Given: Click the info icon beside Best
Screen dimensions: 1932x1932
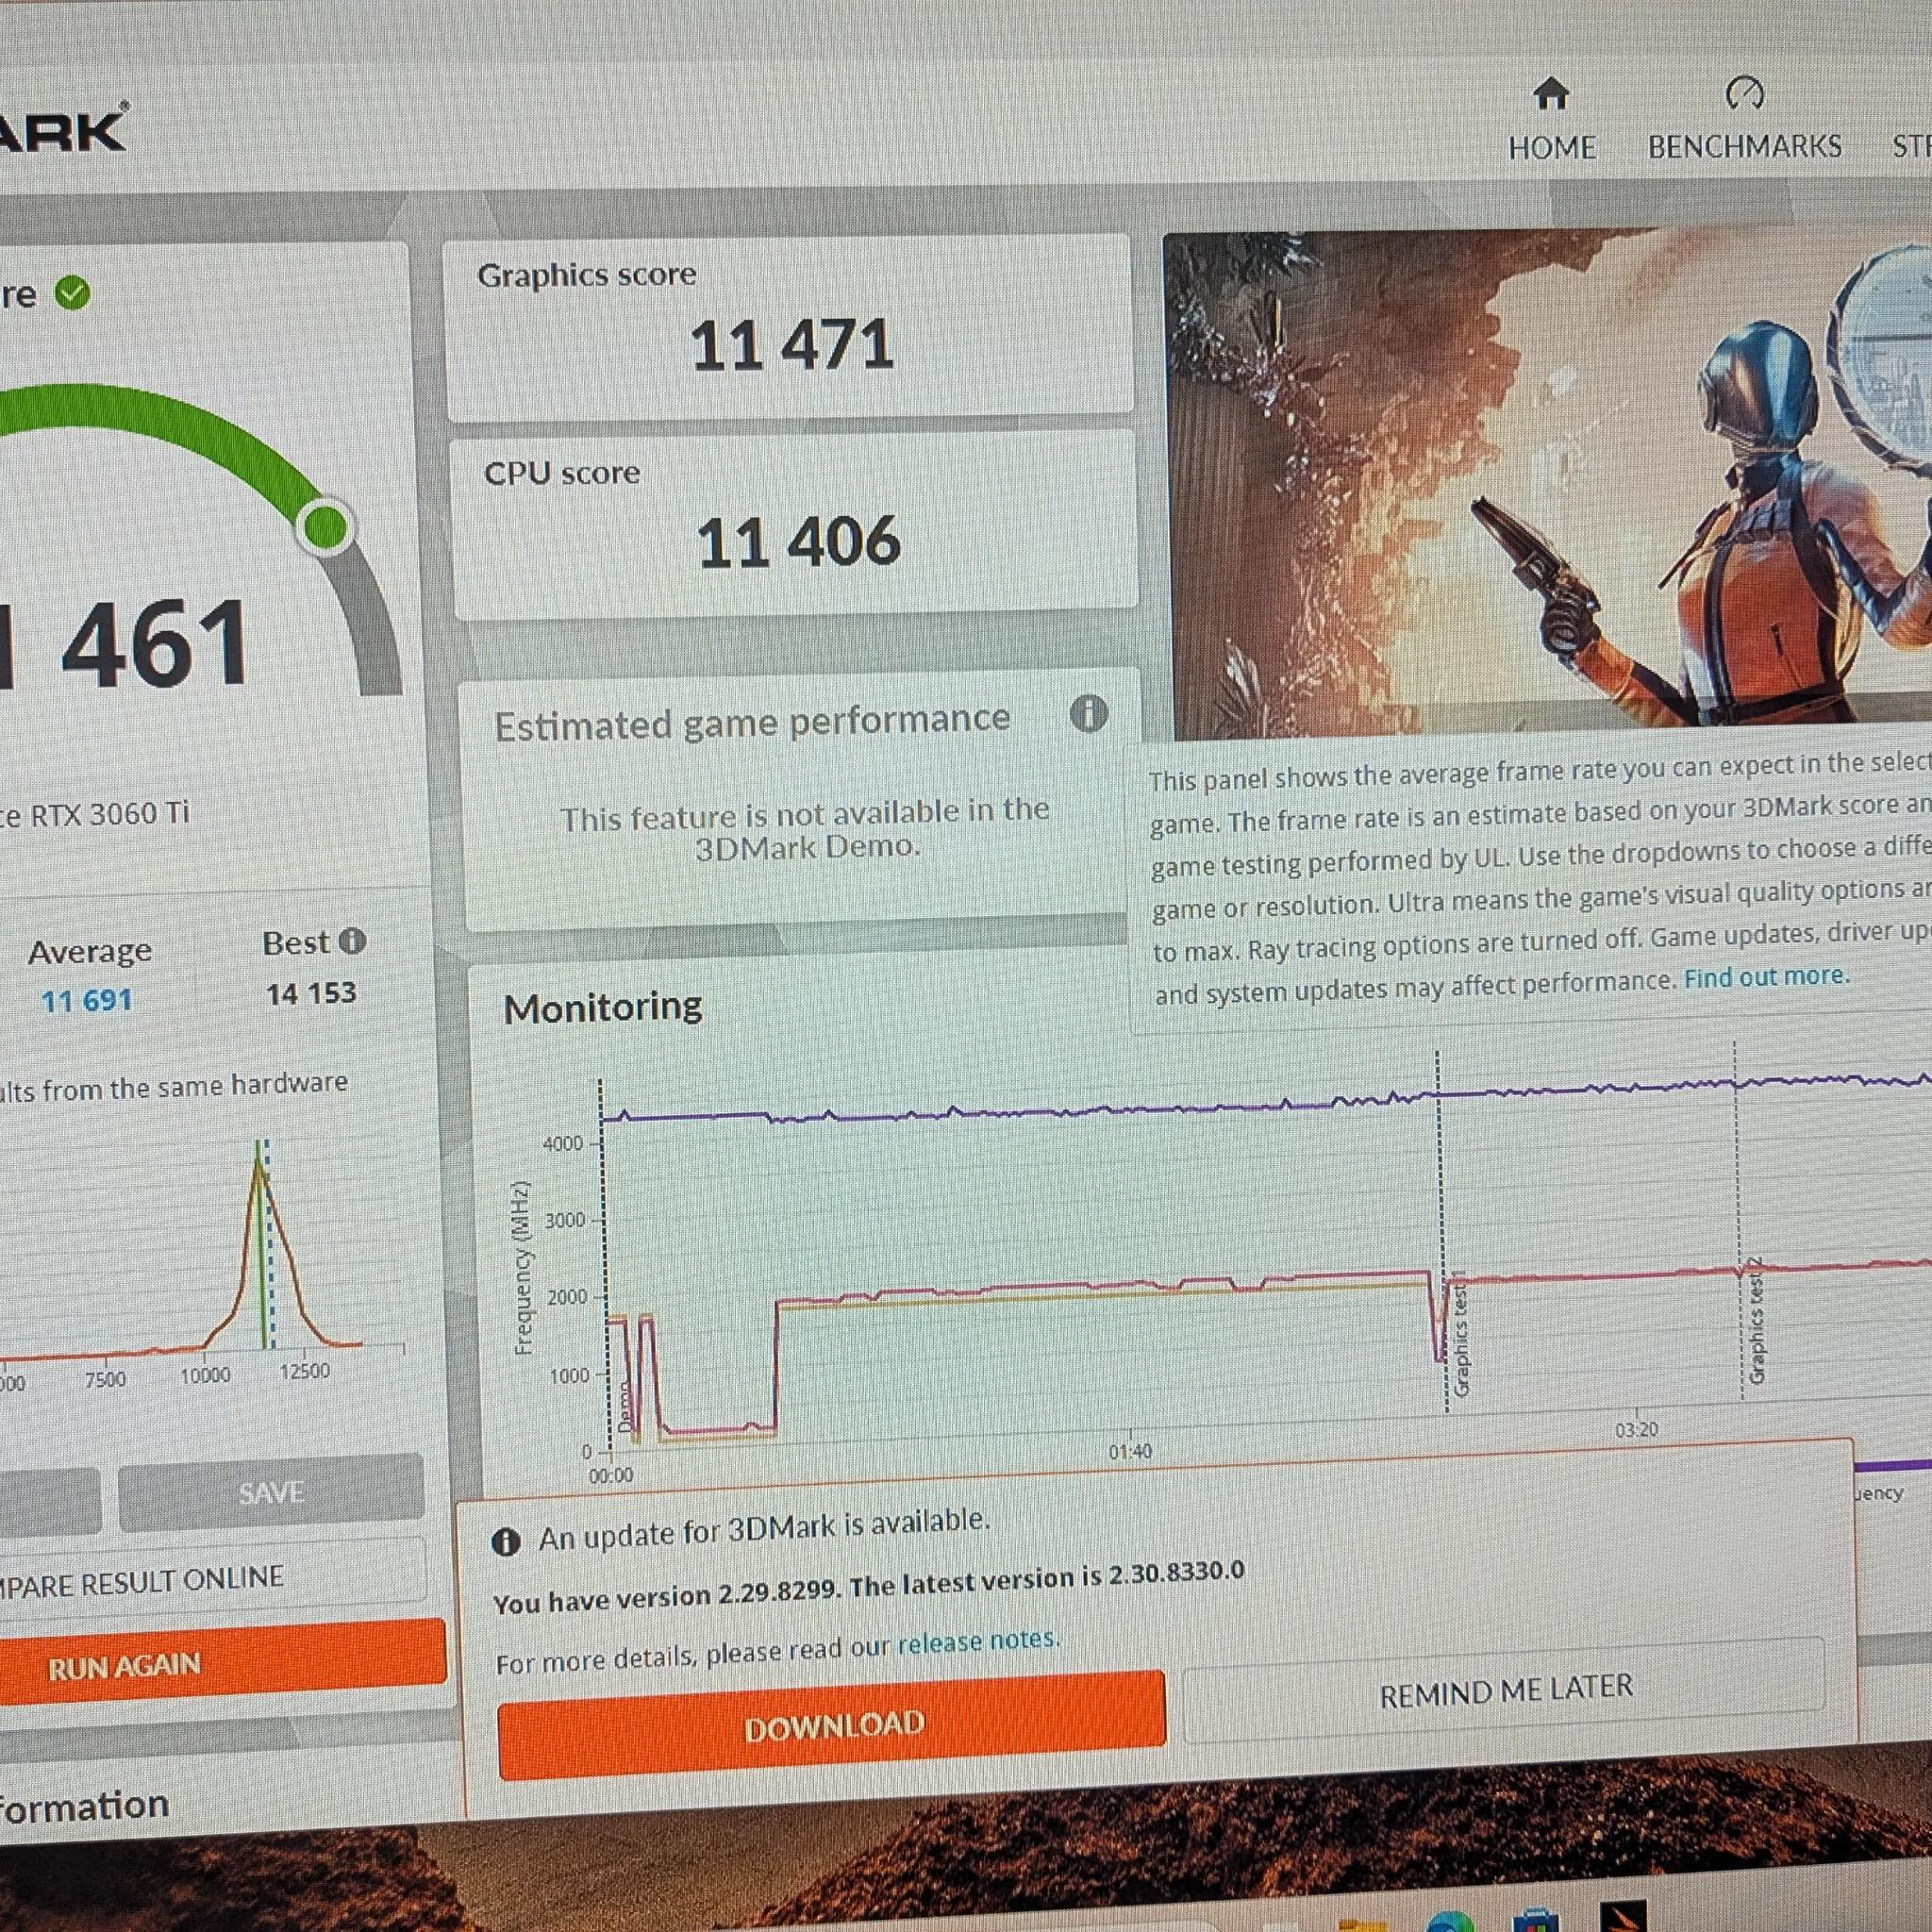Looking at the screenshot, I should click(352, 941).
